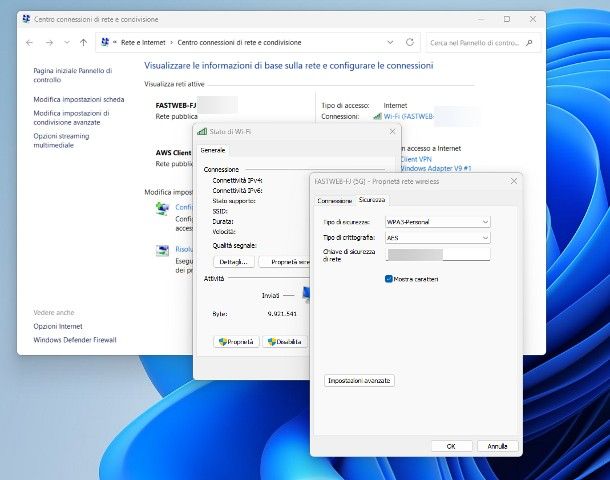Viewport: 610px width, 480px height.
Task: Click the search magnifier icon
Action: pyautogui.click(x=529, y=43)
